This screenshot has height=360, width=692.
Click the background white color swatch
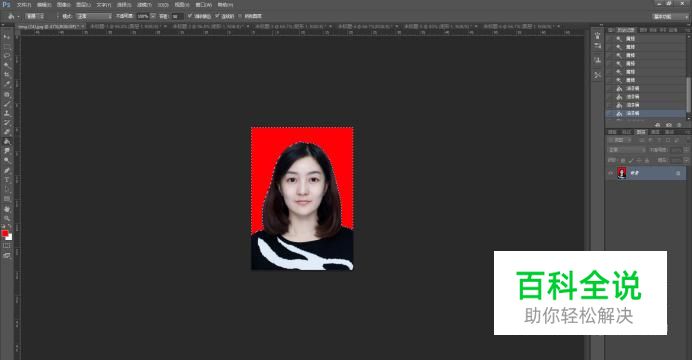coord(9,237)
